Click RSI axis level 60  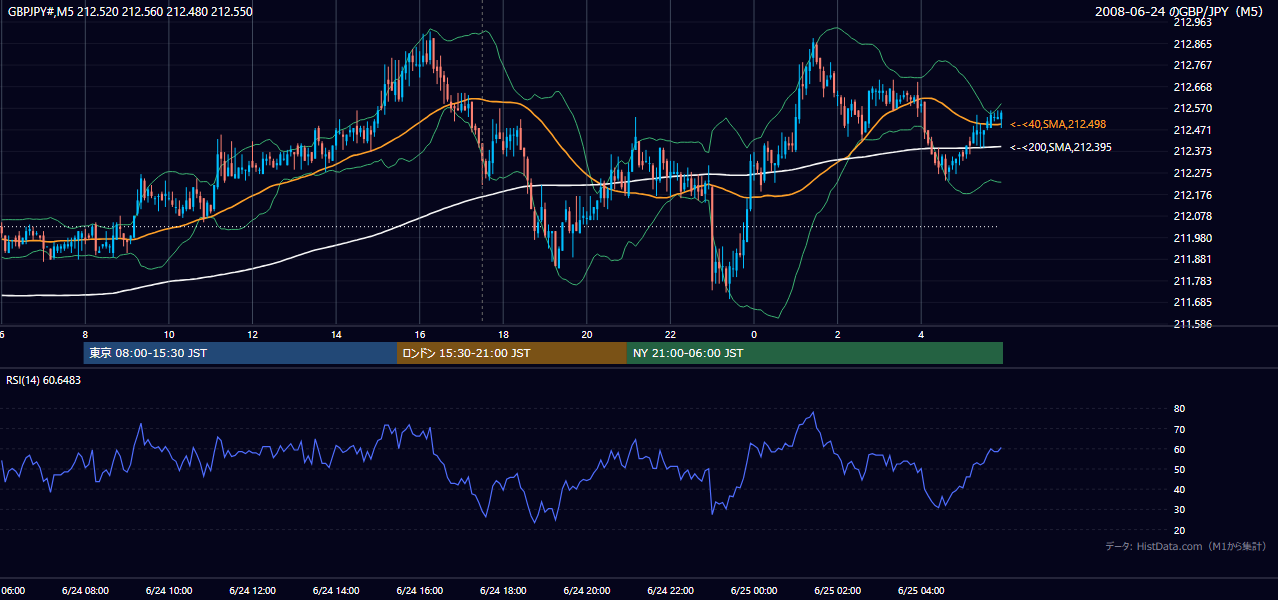pyautogui.click(x=1179, y=449)
